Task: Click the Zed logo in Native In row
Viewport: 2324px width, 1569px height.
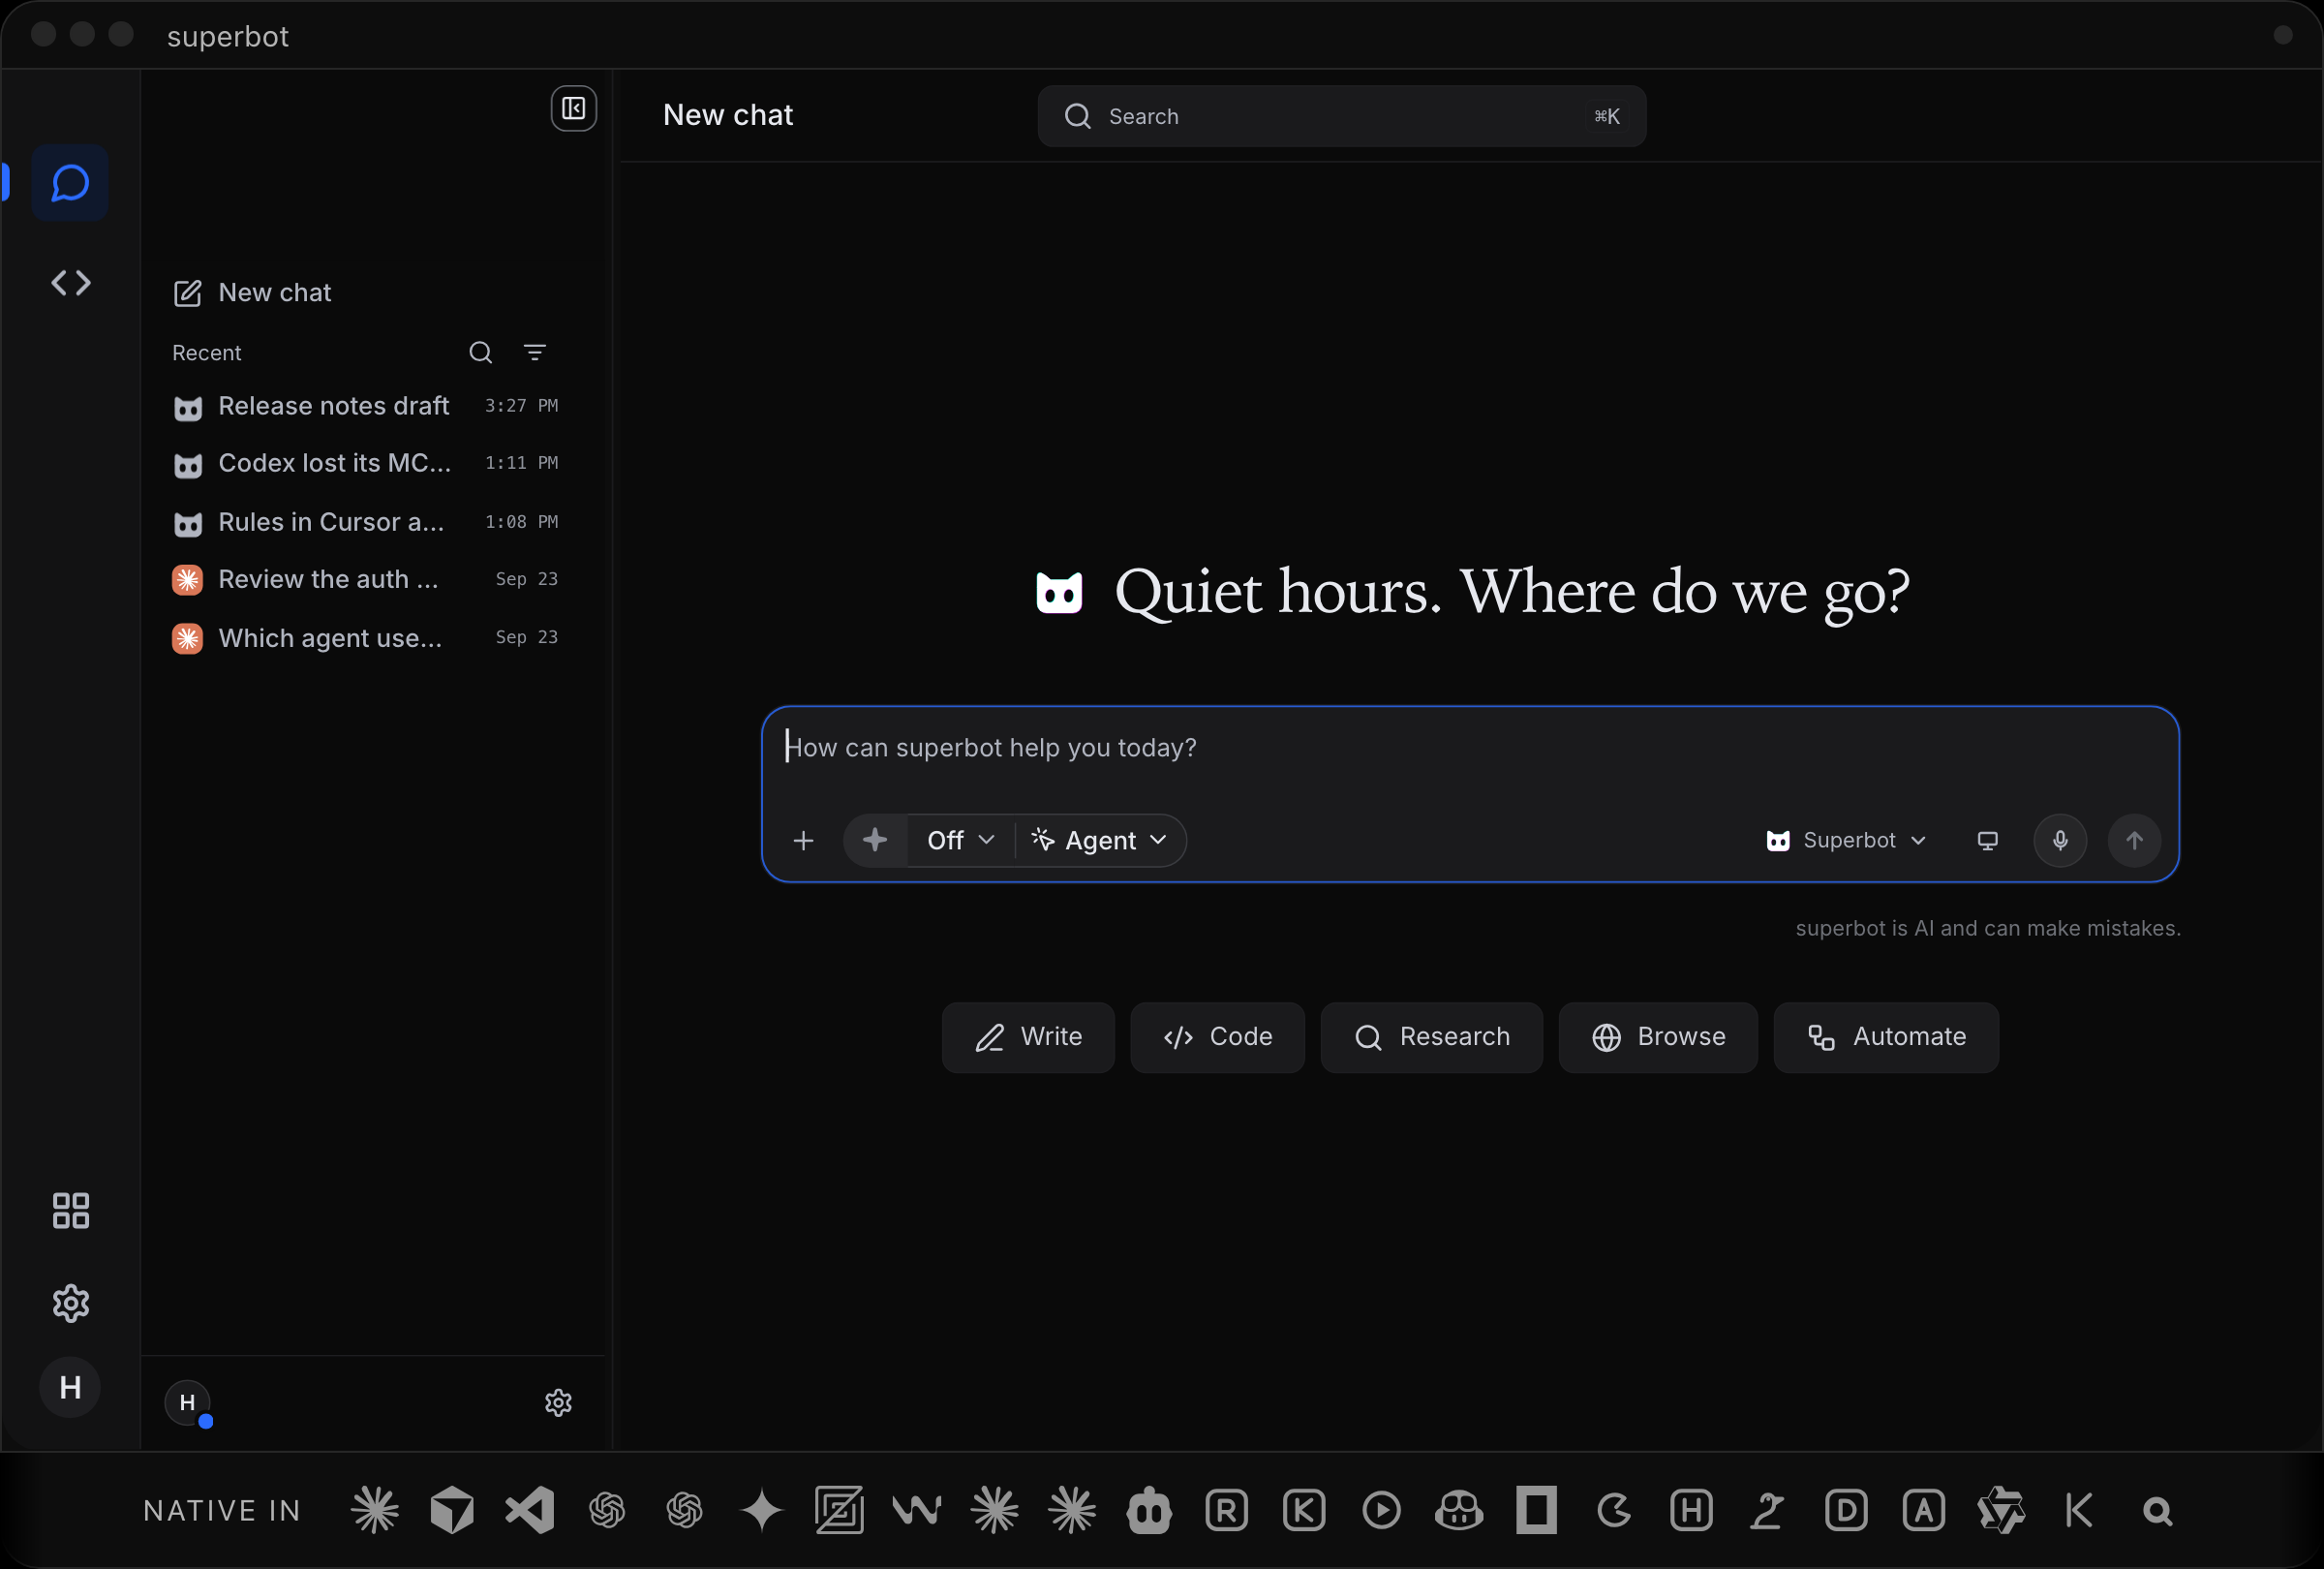Action: click(839, 1510)
